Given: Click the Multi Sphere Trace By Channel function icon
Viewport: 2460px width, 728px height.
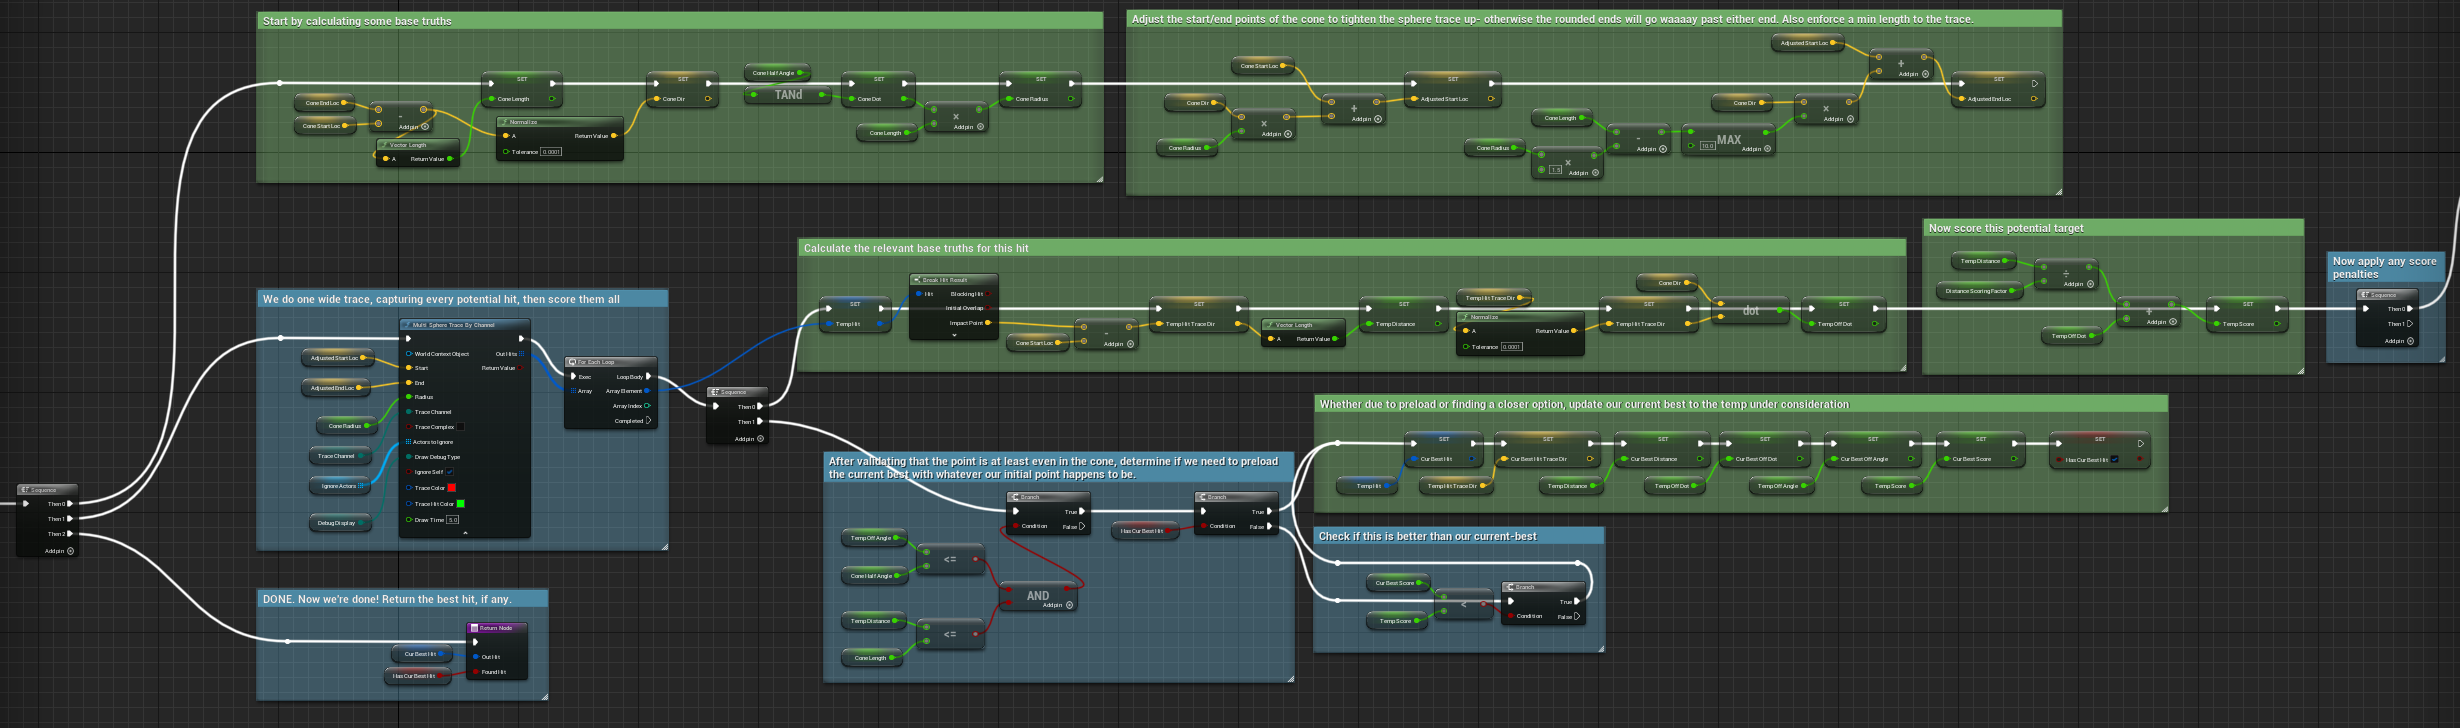Looking at the screenshot, I should pyautogui.click(x=407, y=325).
